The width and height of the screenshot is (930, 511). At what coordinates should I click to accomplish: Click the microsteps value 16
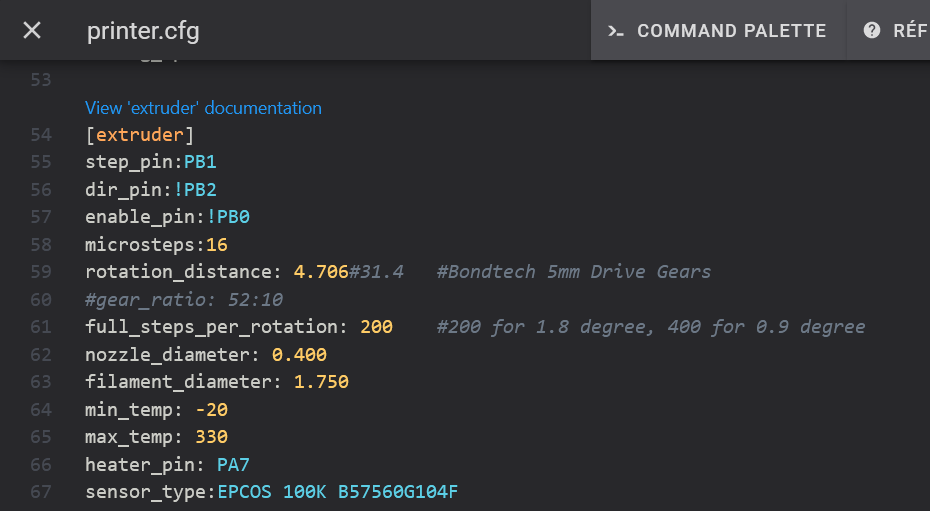217,244
